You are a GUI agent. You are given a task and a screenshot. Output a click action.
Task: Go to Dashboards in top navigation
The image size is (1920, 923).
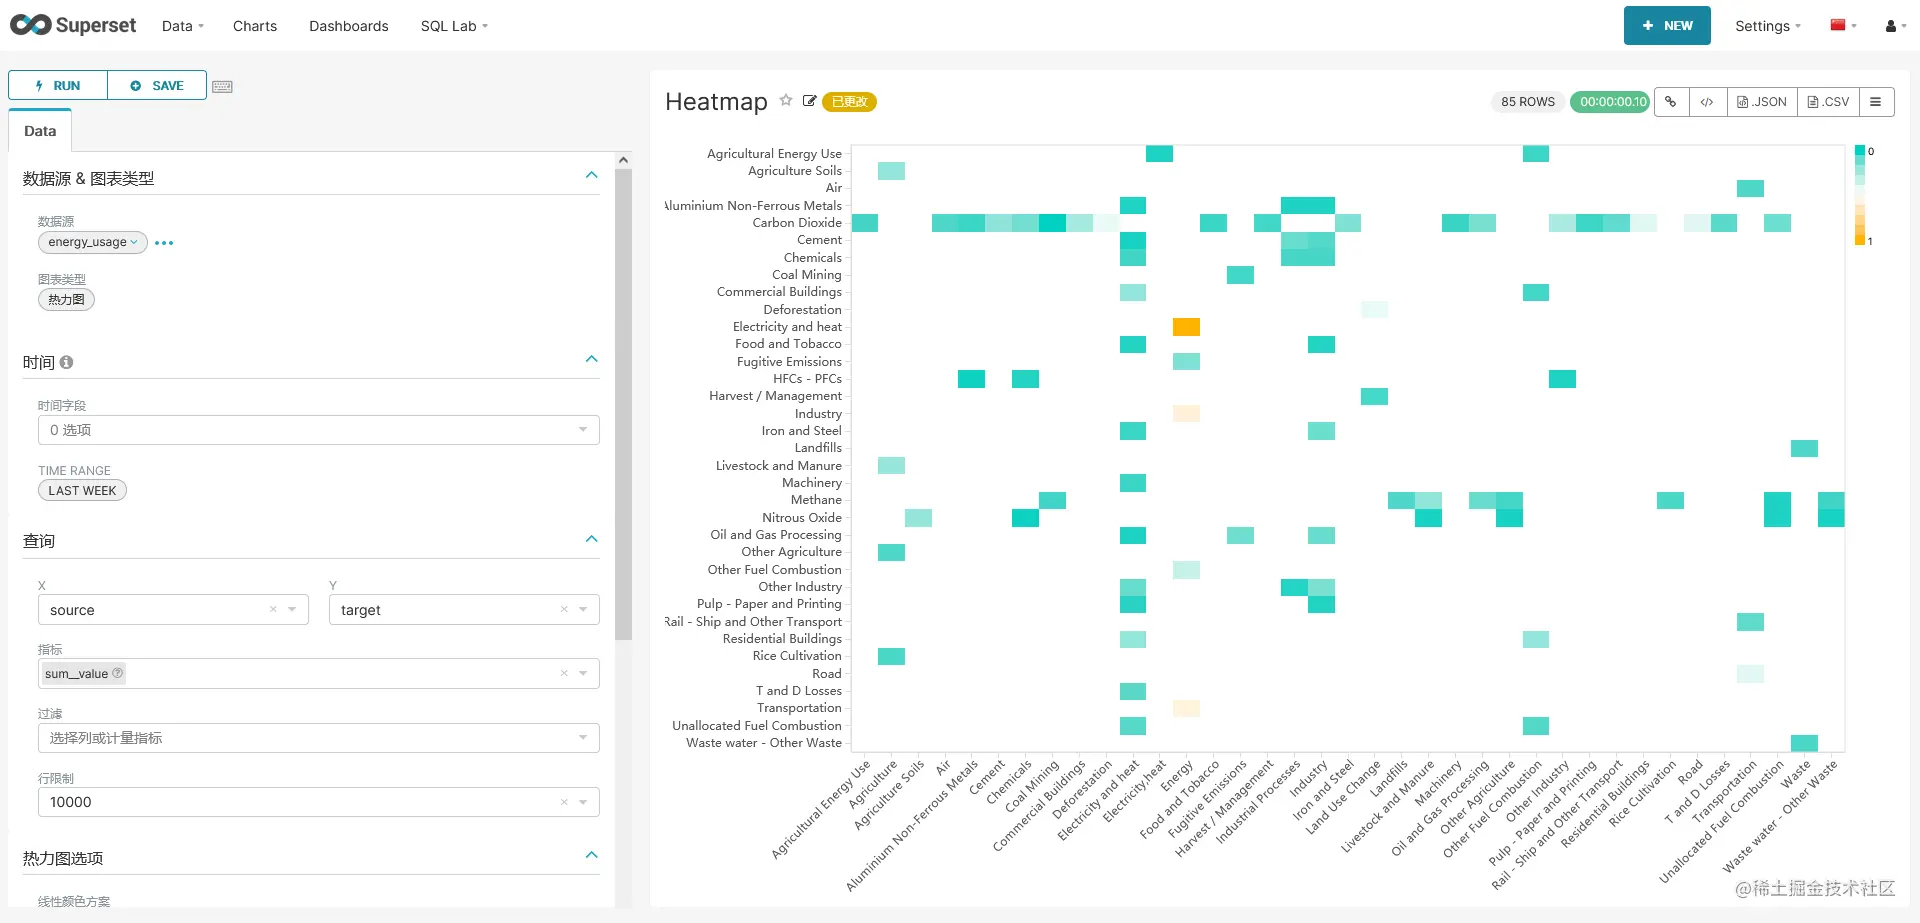tap(348, 26)
